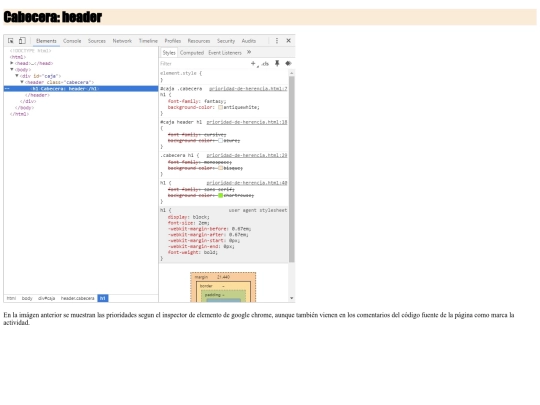540x405 pixels.
Task: Open source link prioridad-de-herencia.html:7
Action: [x=248, y=89]
